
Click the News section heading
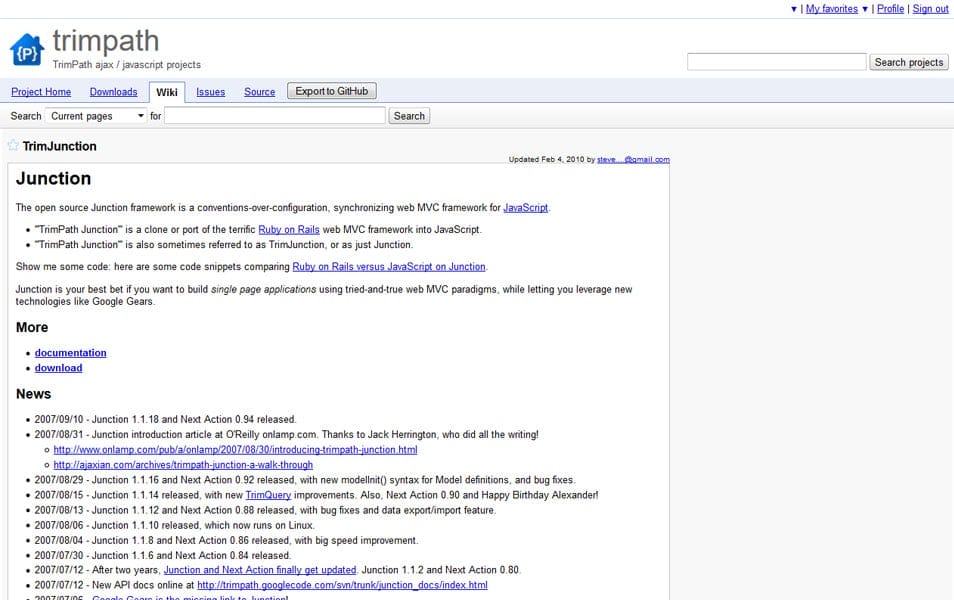33,394
